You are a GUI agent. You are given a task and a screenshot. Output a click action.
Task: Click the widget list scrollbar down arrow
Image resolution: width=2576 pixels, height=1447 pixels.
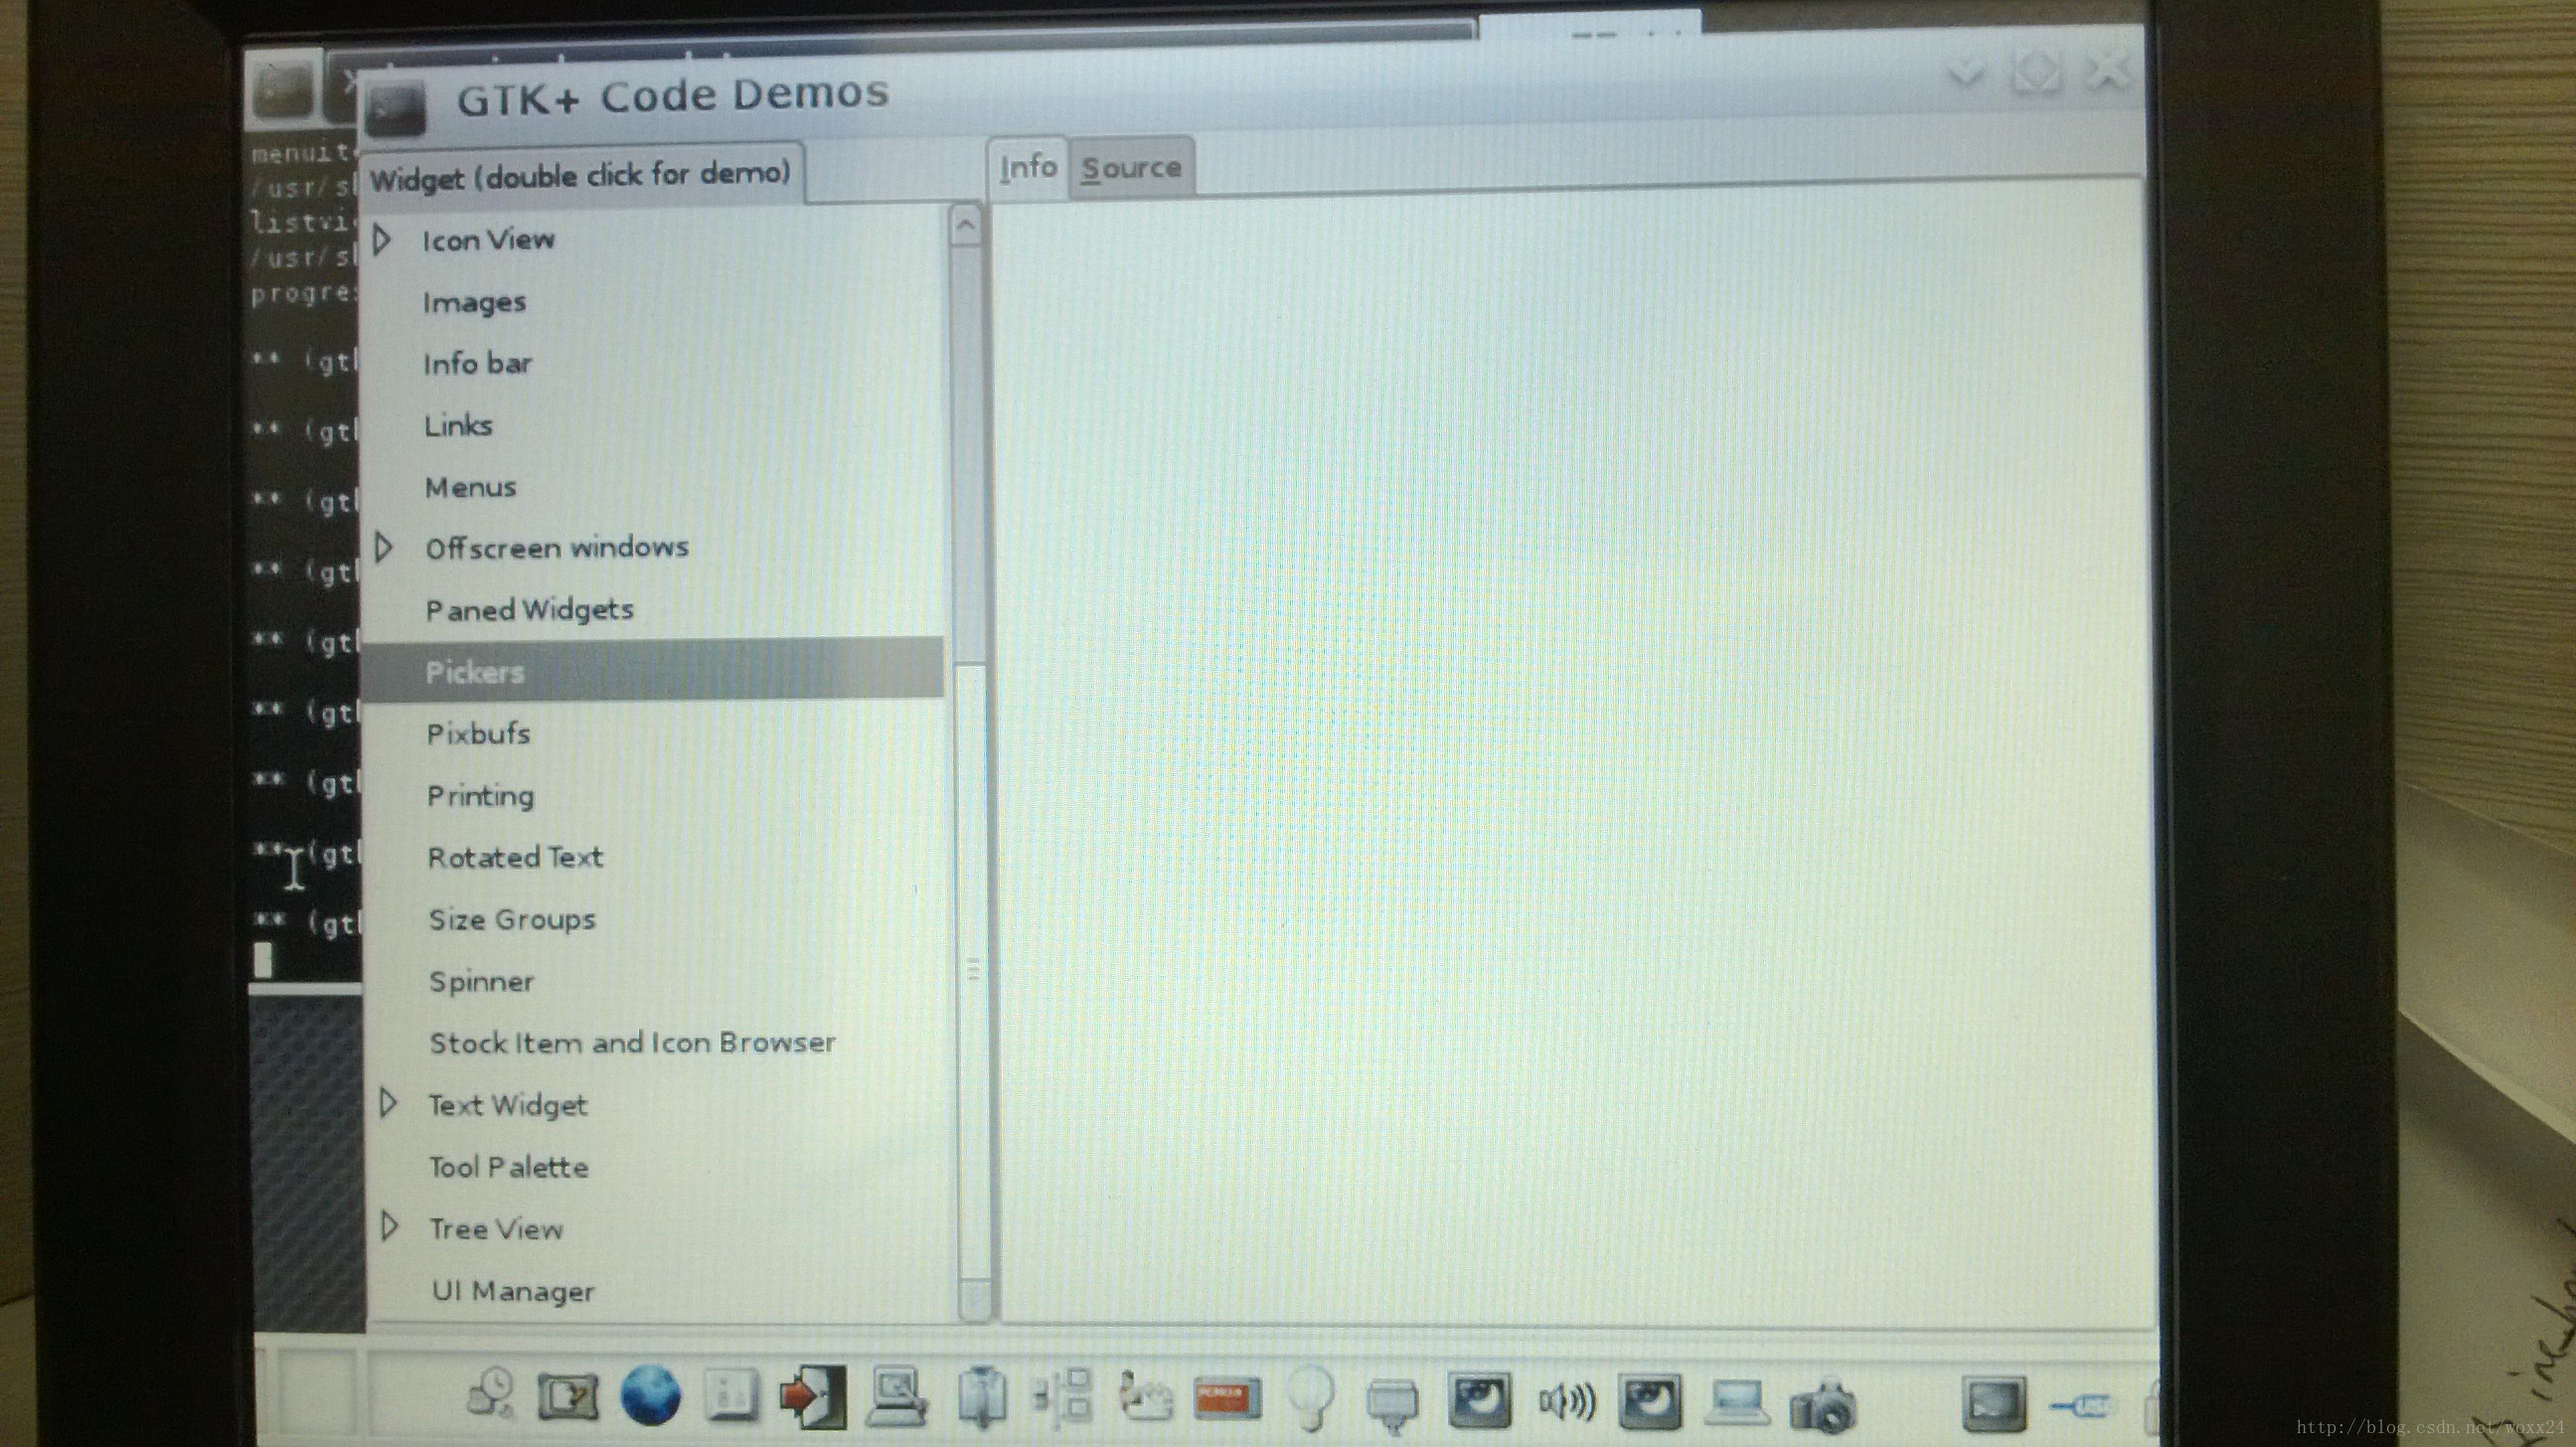[x=975, y=1300]
